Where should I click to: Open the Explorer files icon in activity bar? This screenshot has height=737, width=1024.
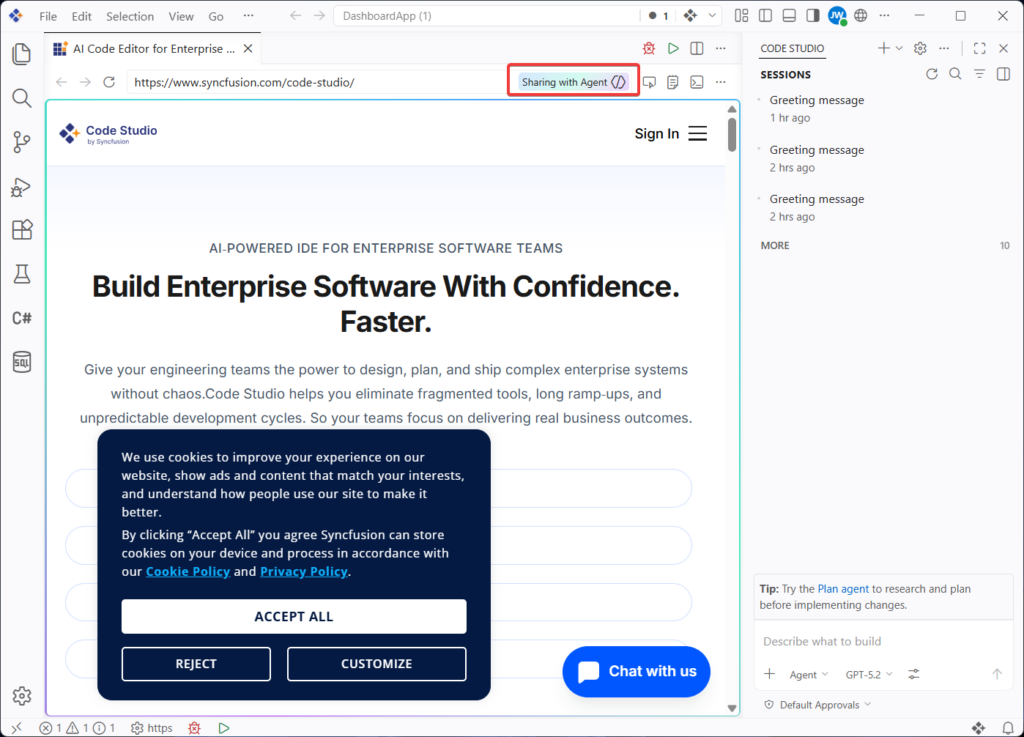(22, 54)
